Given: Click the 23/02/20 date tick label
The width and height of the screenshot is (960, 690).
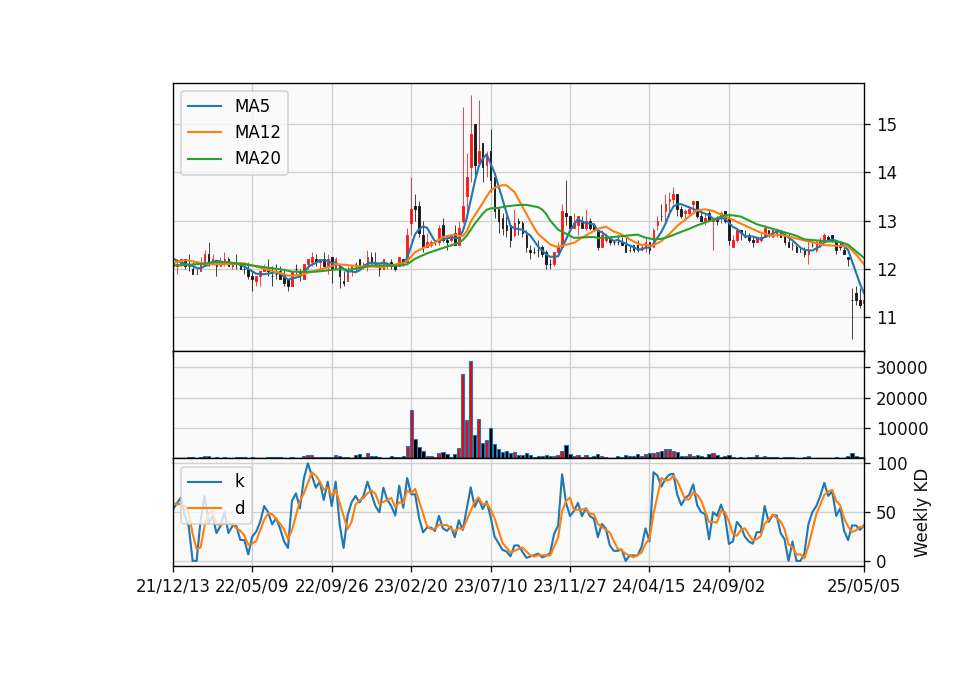Looking at the screenshot, I should click(x=411, y=587).
